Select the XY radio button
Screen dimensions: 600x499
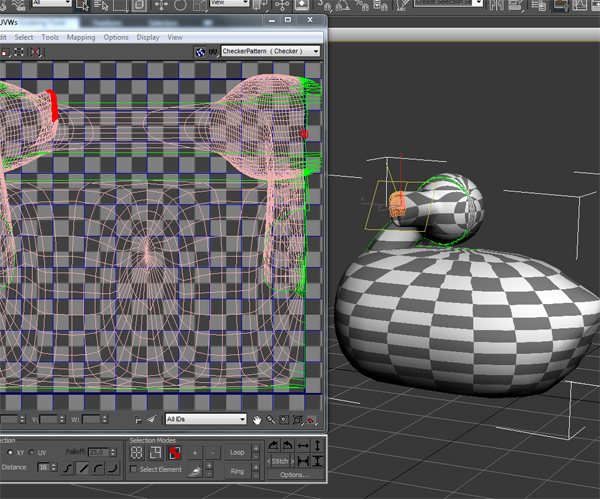pyautogui.click(x=10, y=452)
